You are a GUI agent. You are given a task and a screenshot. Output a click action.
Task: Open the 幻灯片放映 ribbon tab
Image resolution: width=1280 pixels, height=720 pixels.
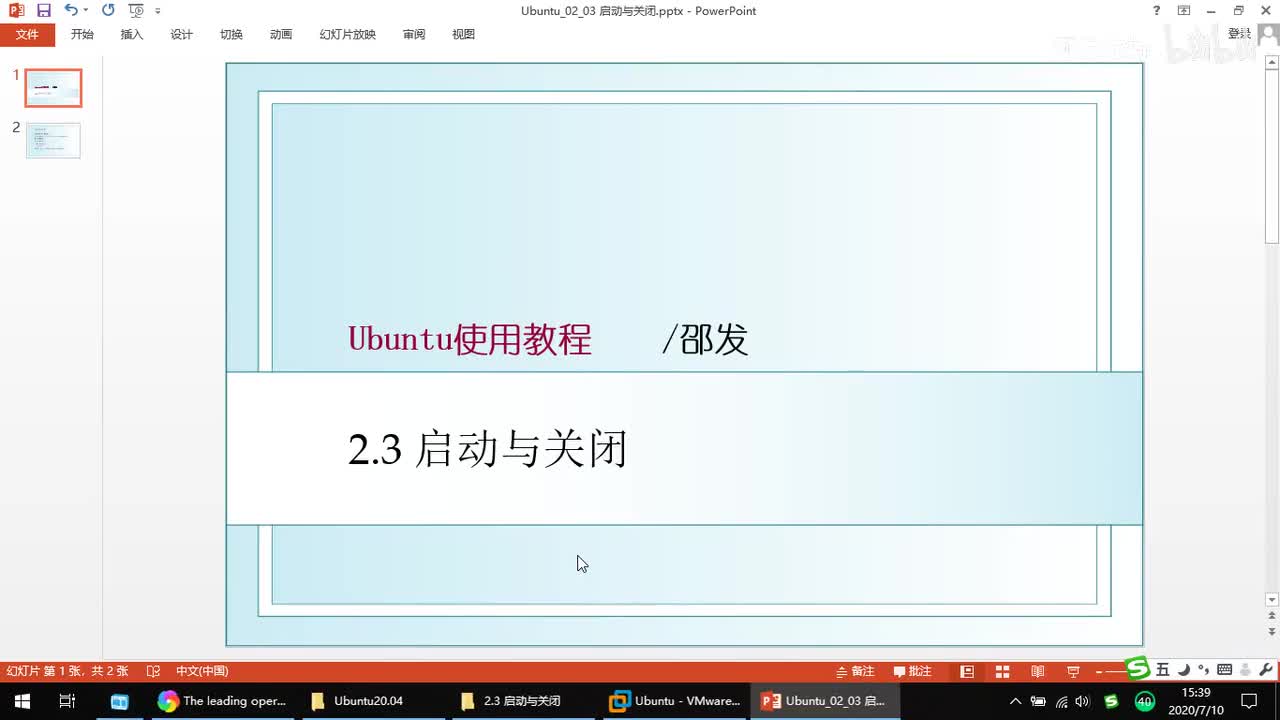pos(347,34)
